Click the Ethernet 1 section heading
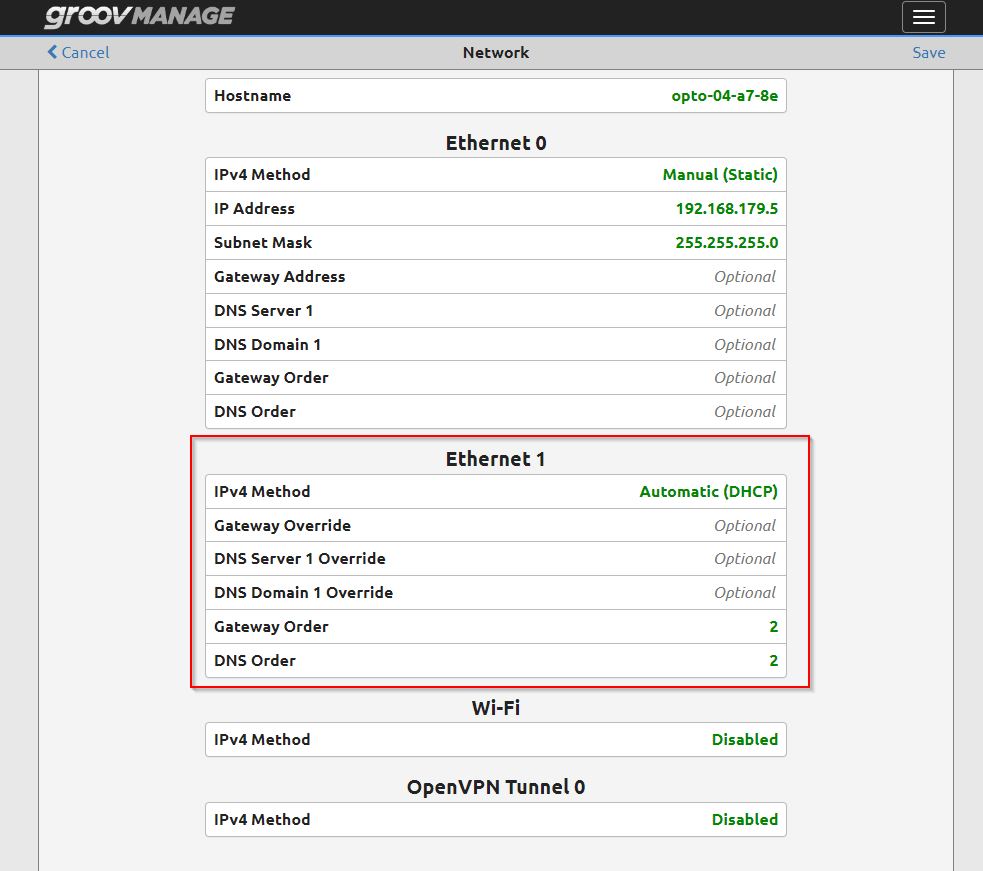This screenshot has width=983, height=871. 495,459
